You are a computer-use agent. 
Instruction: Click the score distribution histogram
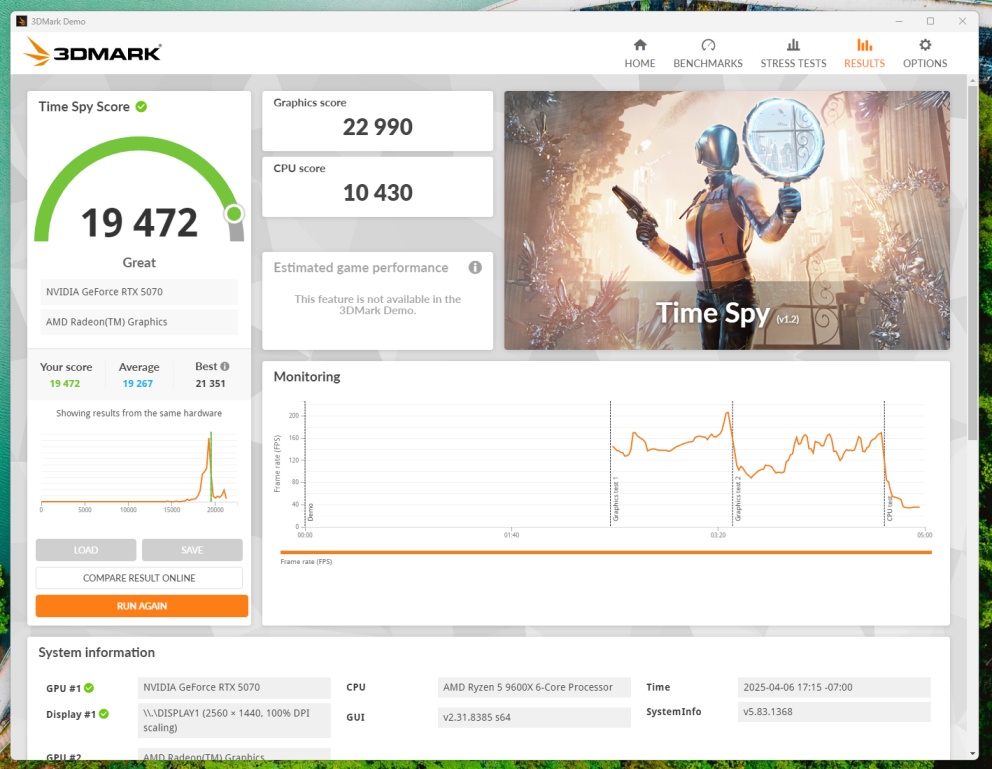point(139,470)
